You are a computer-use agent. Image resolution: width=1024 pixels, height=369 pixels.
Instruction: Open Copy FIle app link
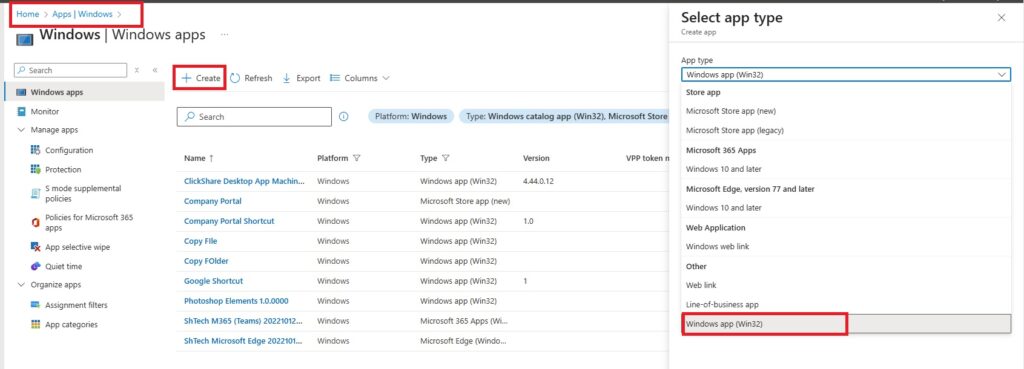click(200, 241)
